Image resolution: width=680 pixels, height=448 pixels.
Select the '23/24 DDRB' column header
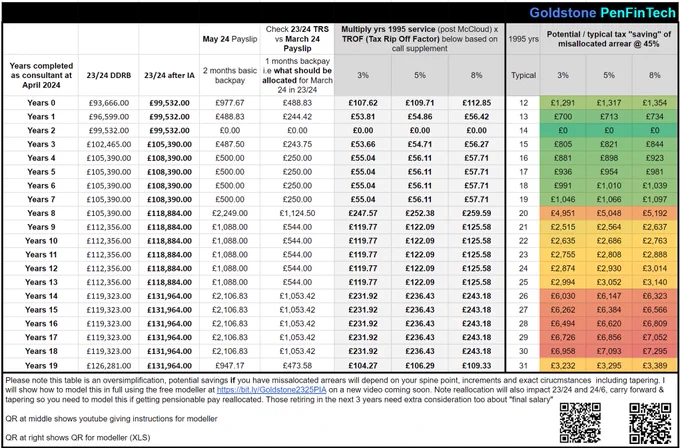pyautogui.click(x=108, y=75)
